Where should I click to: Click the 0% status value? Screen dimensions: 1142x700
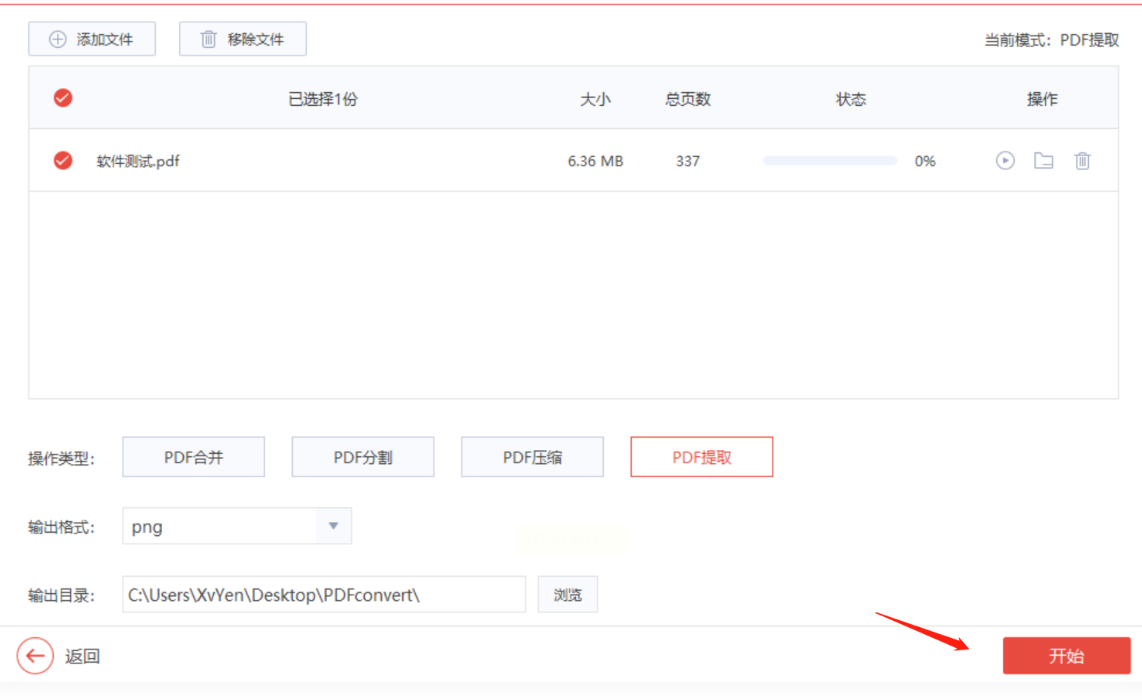coord(925,161)
